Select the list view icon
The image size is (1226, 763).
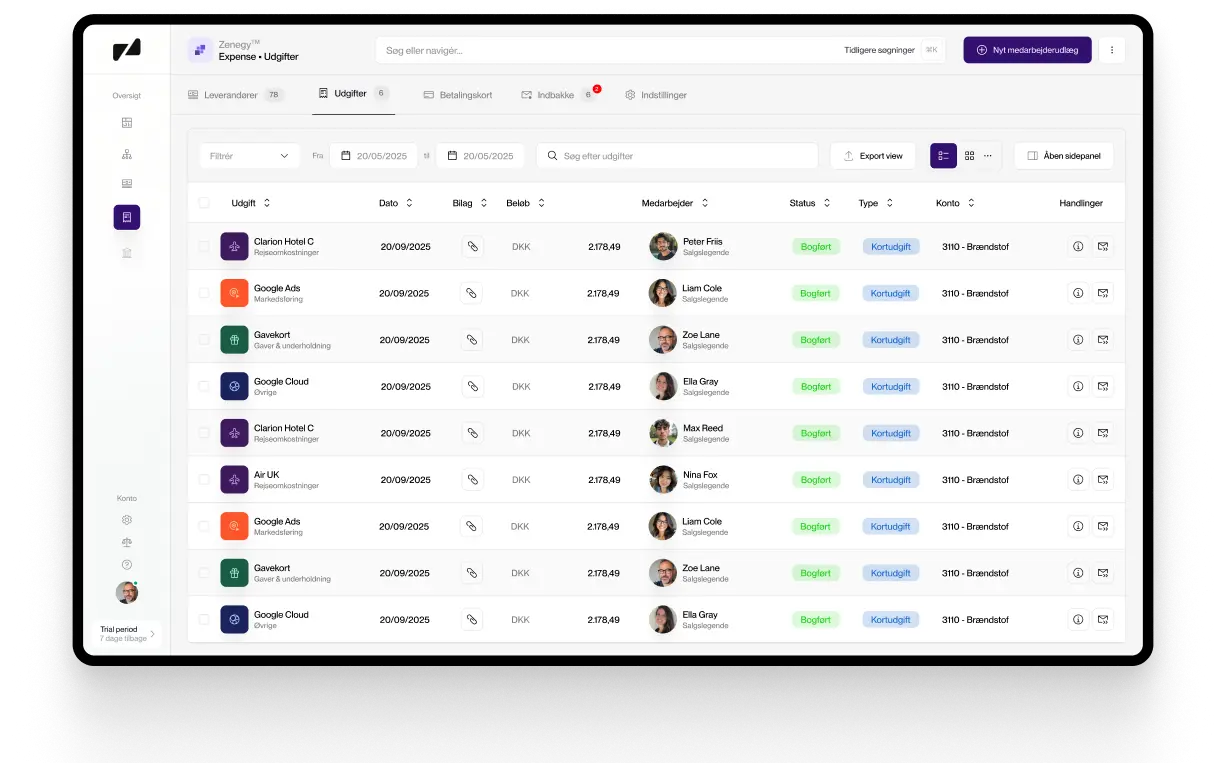(x=943, y=156)
